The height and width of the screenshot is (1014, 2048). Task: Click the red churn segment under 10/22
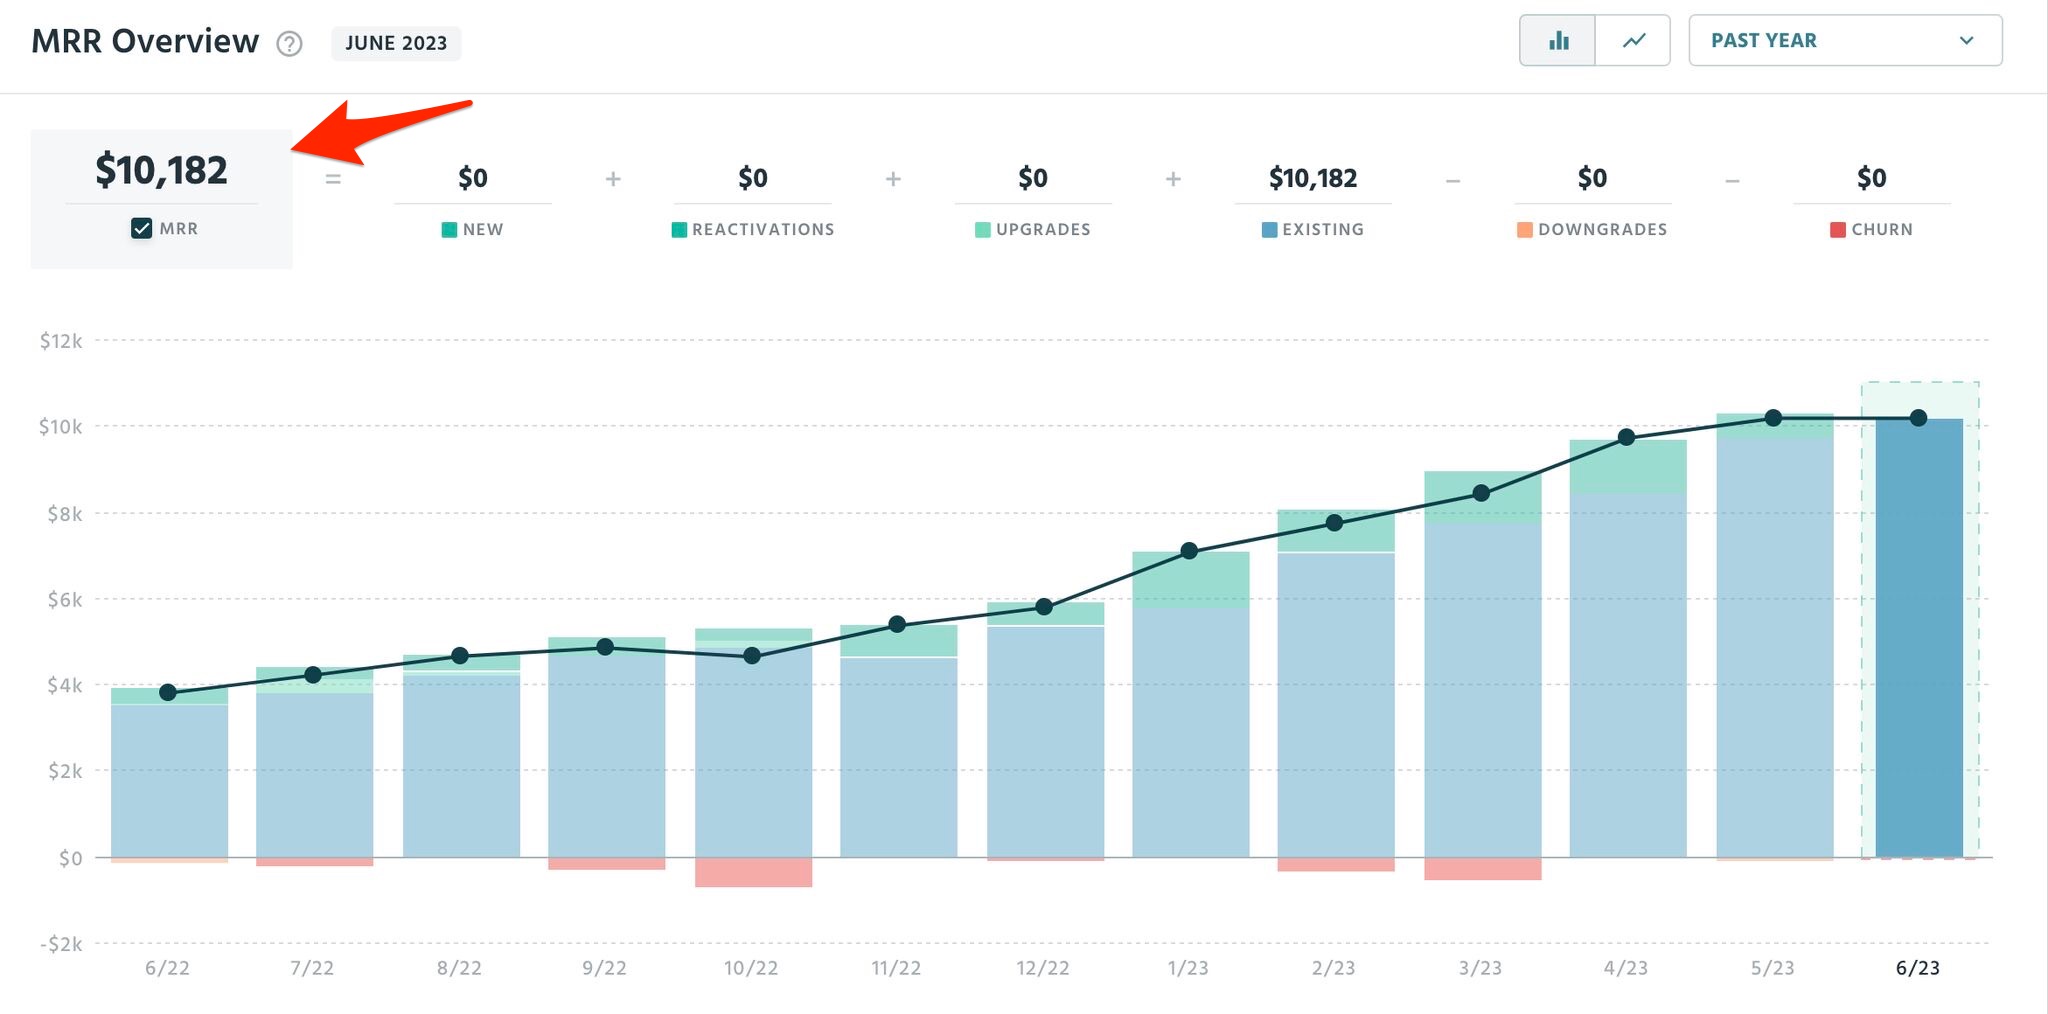(753, 872)
